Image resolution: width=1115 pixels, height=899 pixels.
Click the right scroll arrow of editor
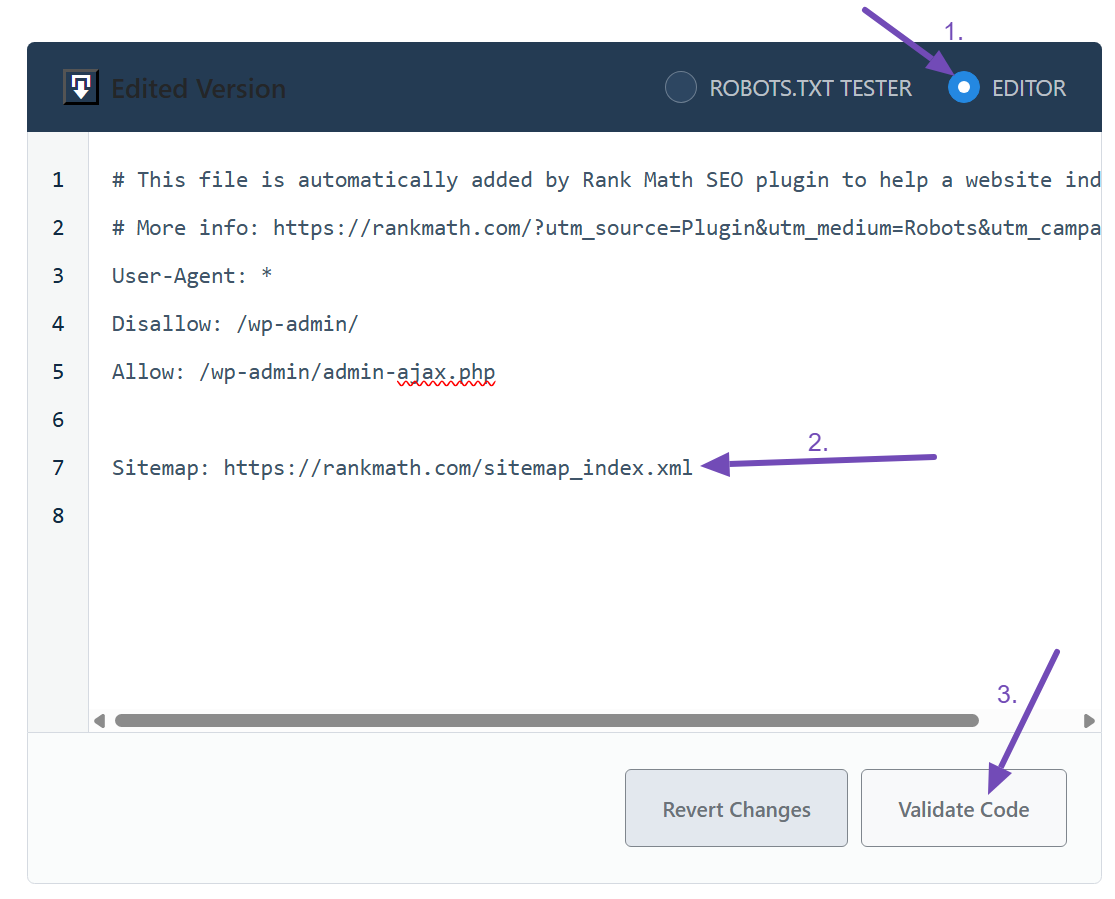click(1090, 721)
